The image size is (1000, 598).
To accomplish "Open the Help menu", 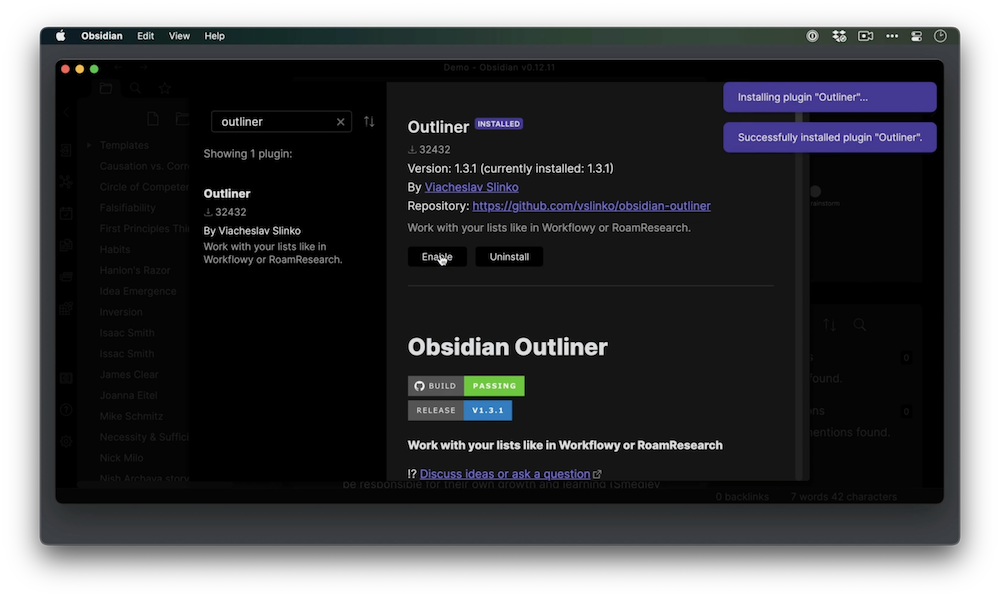I will (x=214, y=36).
